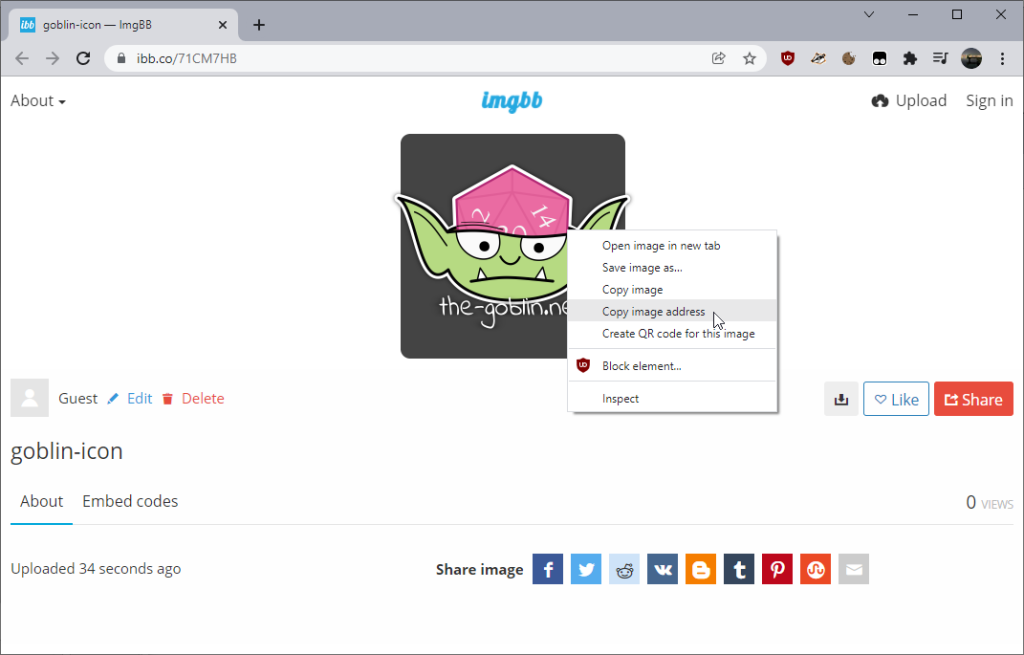1024x655 pixels.
Task: Select Block element... menu entry
Action: [x=672, y=366]
